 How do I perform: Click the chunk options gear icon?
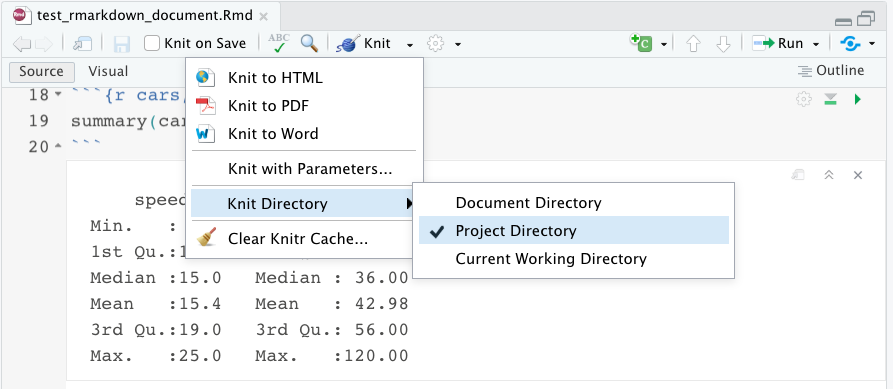(803, 100)
